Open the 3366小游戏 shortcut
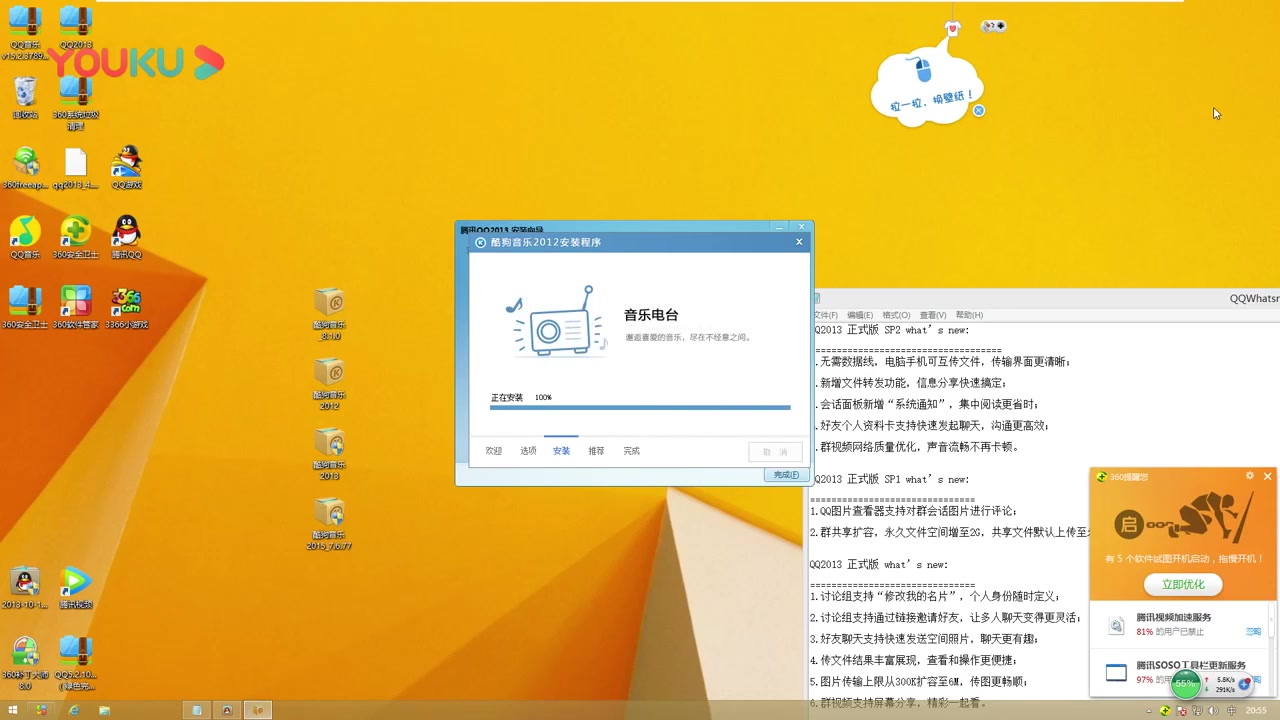1280x720 pixels. click(x=126, y=307)
